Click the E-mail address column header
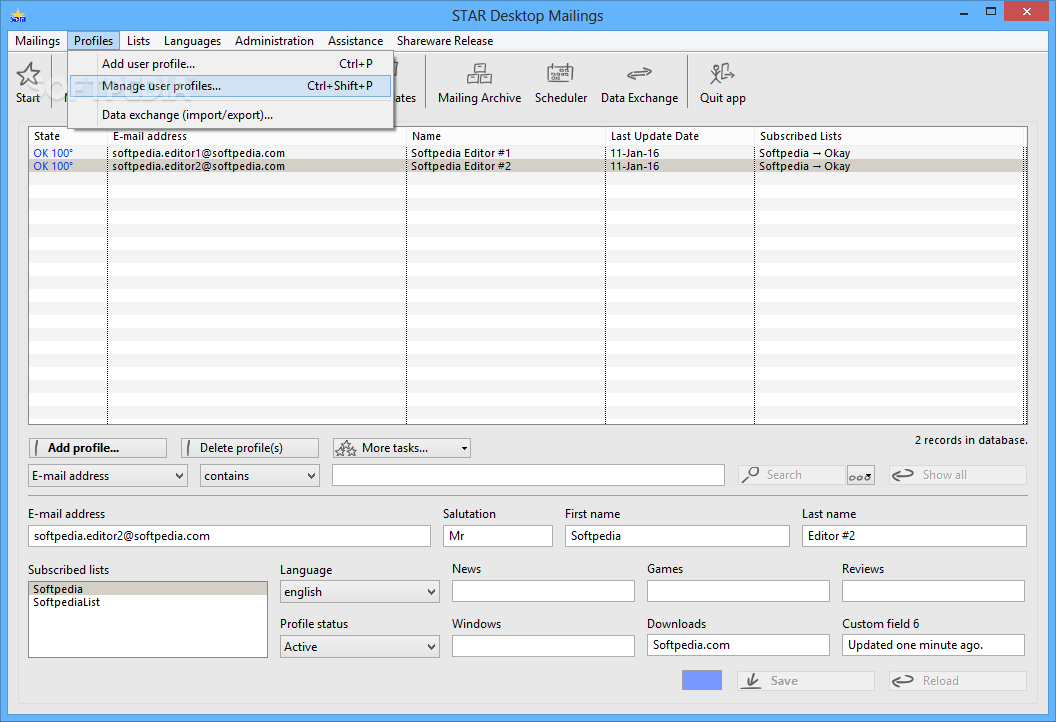1056x722 pixels. click(257, 136)
